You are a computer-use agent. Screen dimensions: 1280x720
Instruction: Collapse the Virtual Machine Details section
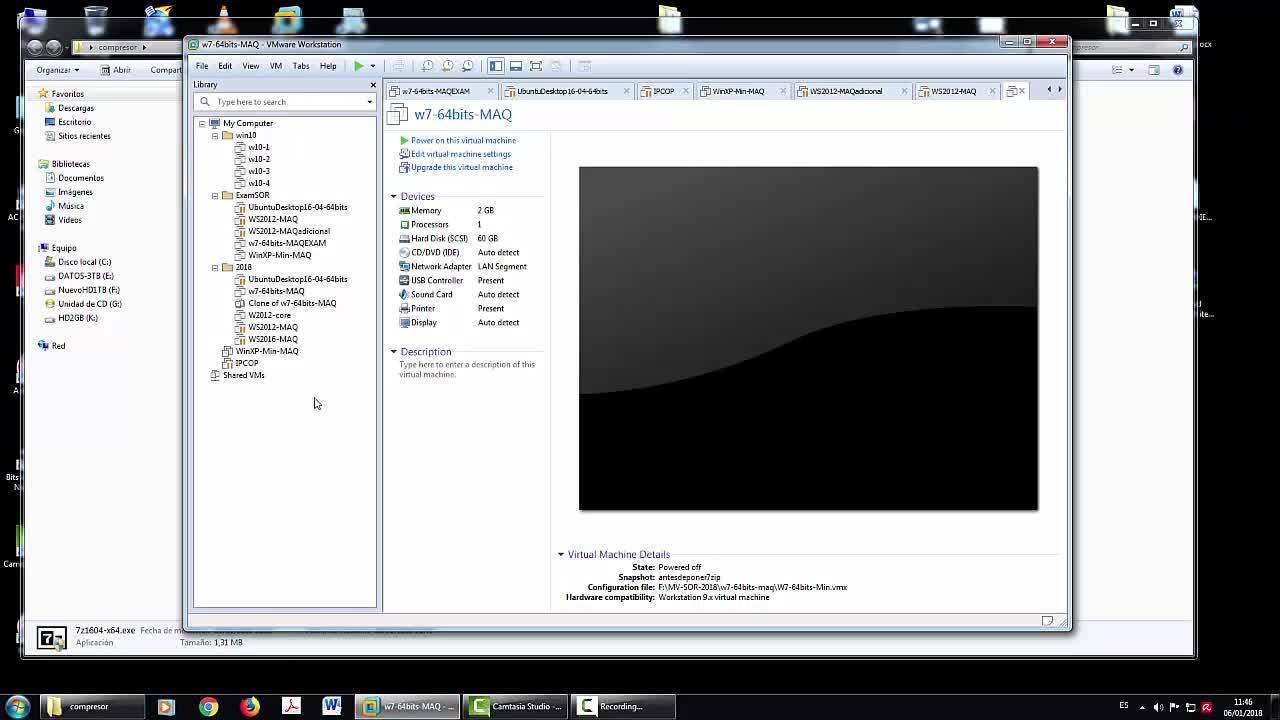[x=561, y=554]
